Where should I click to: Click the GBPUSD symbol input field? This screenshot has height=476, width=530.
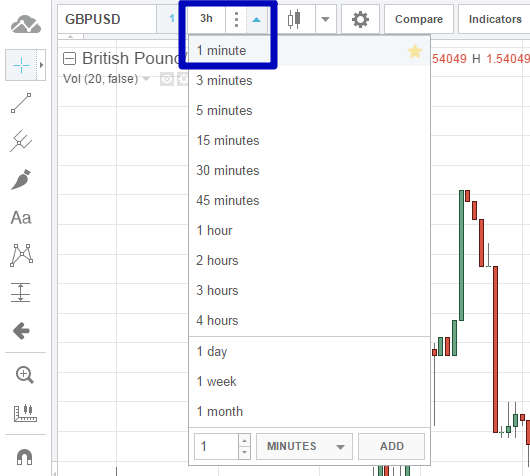click(x=107, y=19)
